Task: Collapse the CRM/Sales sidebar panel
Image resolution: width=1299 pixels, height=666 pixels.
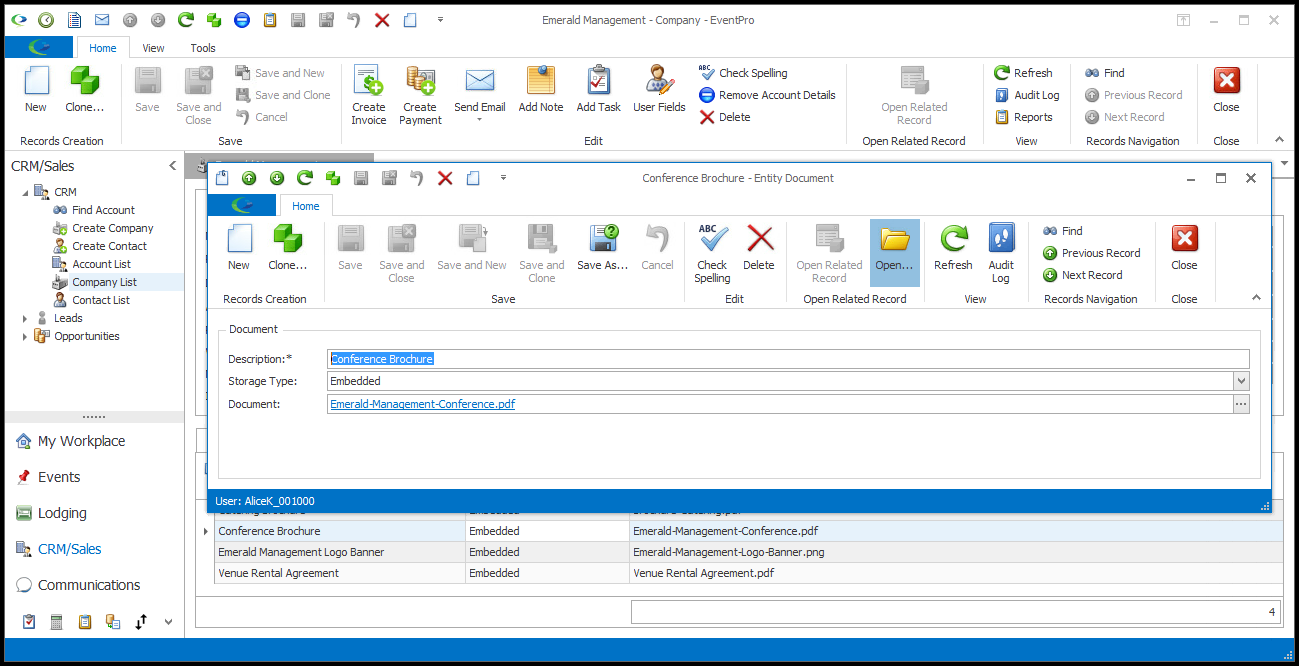Action: click(172, 166)
